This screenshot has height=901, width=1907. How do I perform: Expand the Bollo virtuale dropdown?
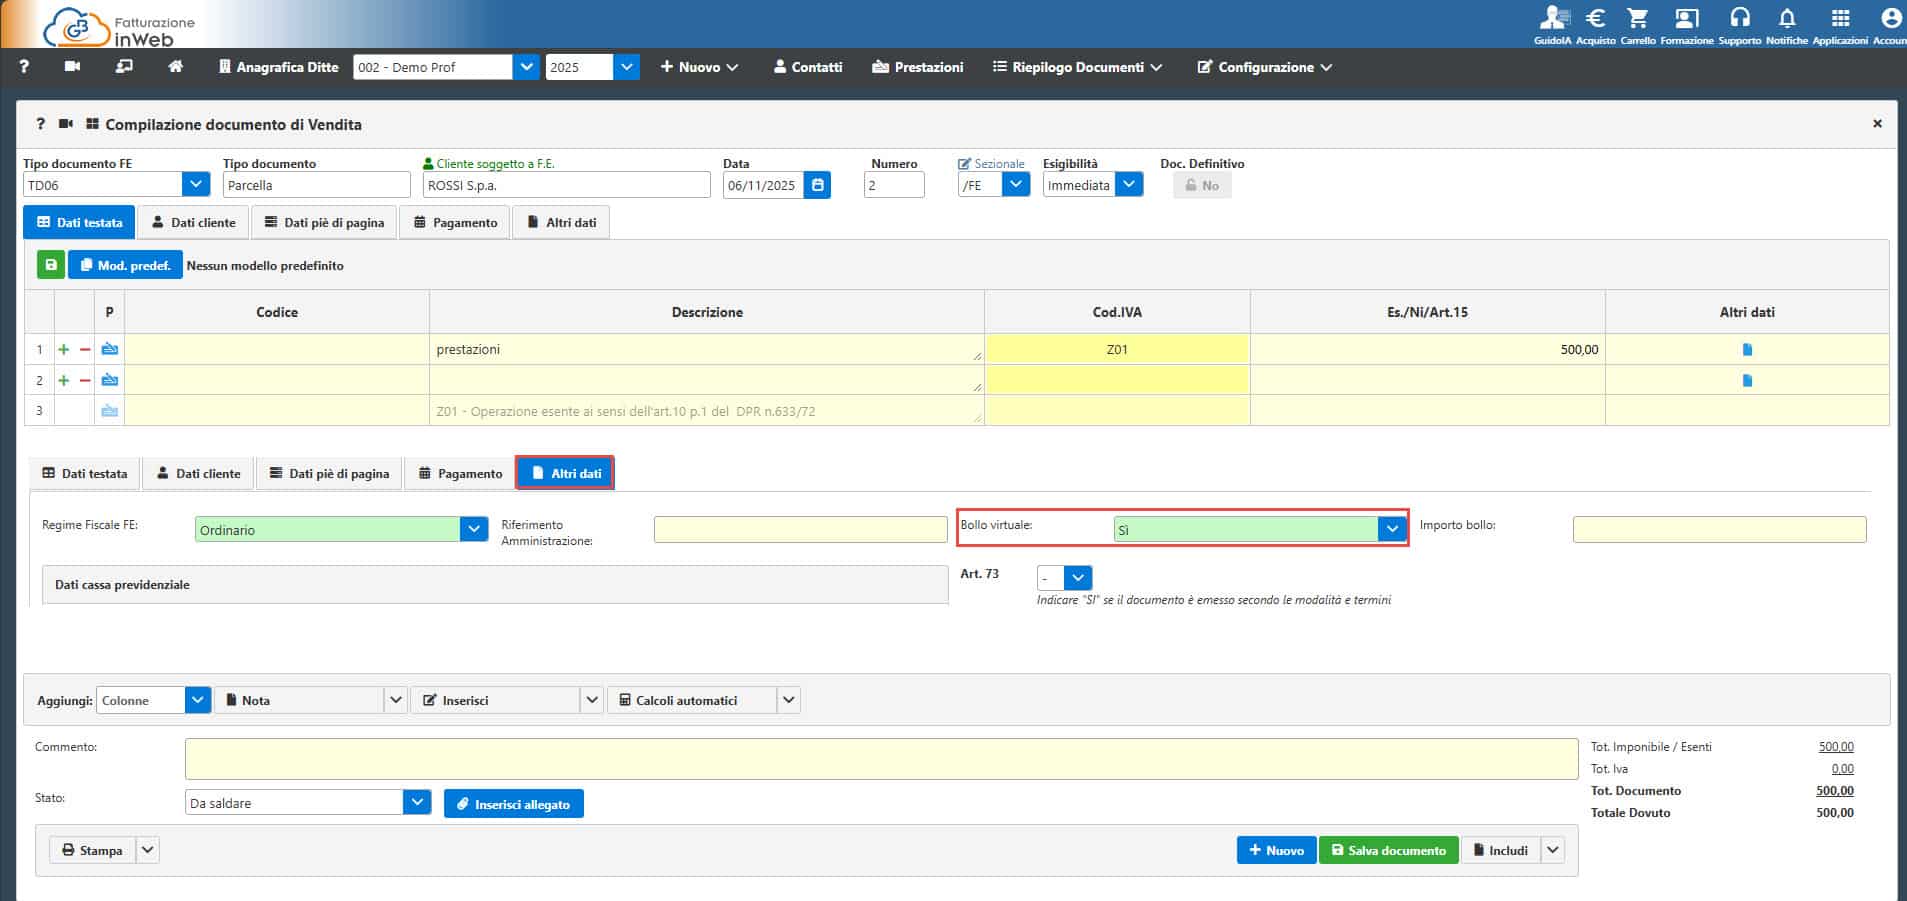pyautogui.click(x=1391, y=530)
